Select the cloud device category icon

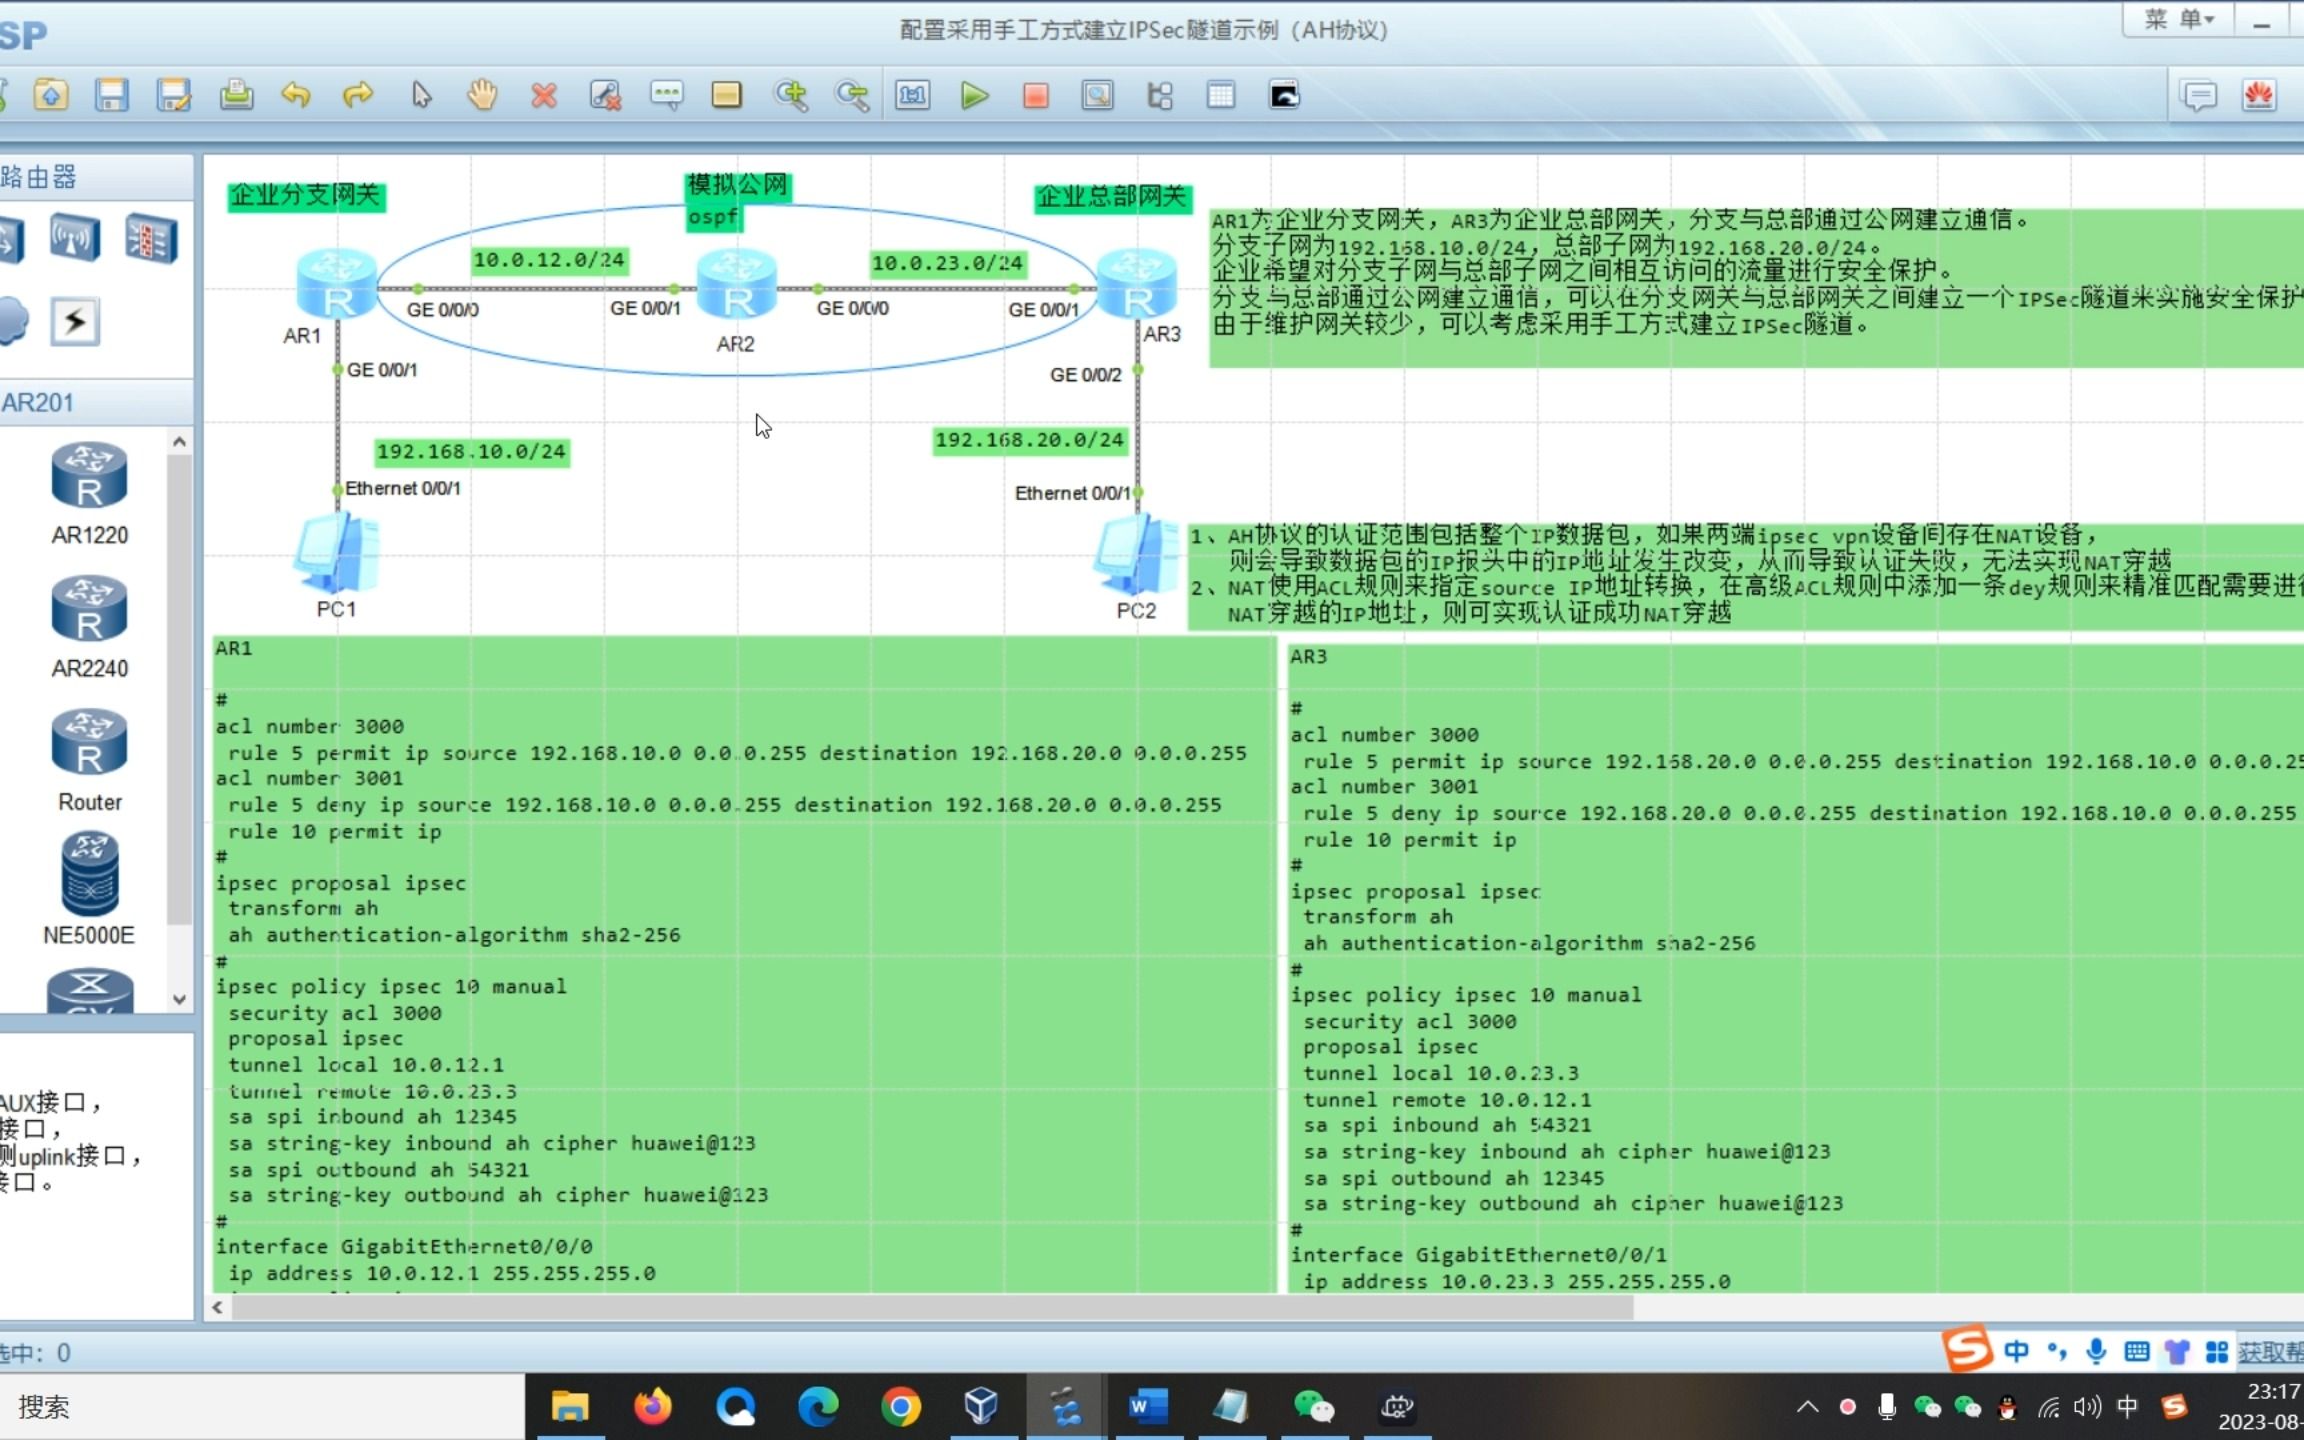(x=12, y=322)
